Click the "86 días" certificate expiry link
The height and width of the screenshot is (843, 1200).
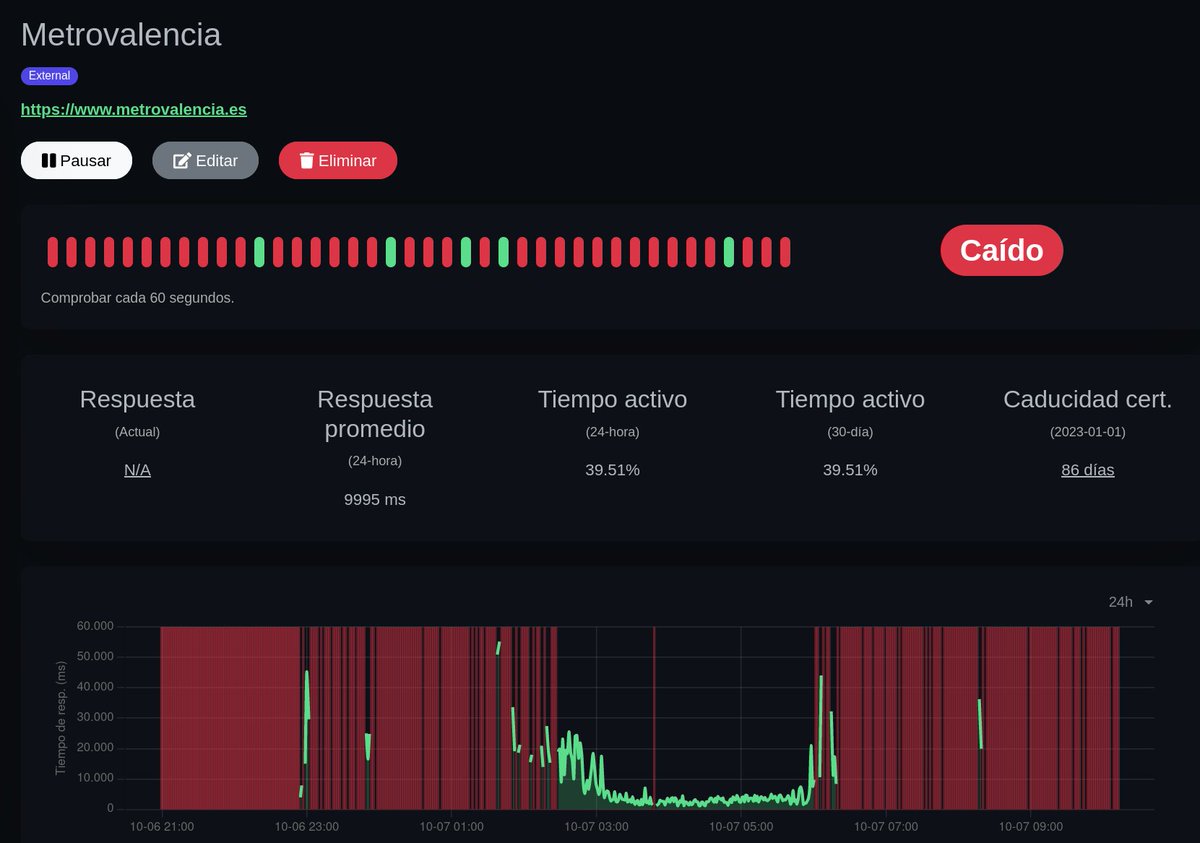coord(1087,469)
